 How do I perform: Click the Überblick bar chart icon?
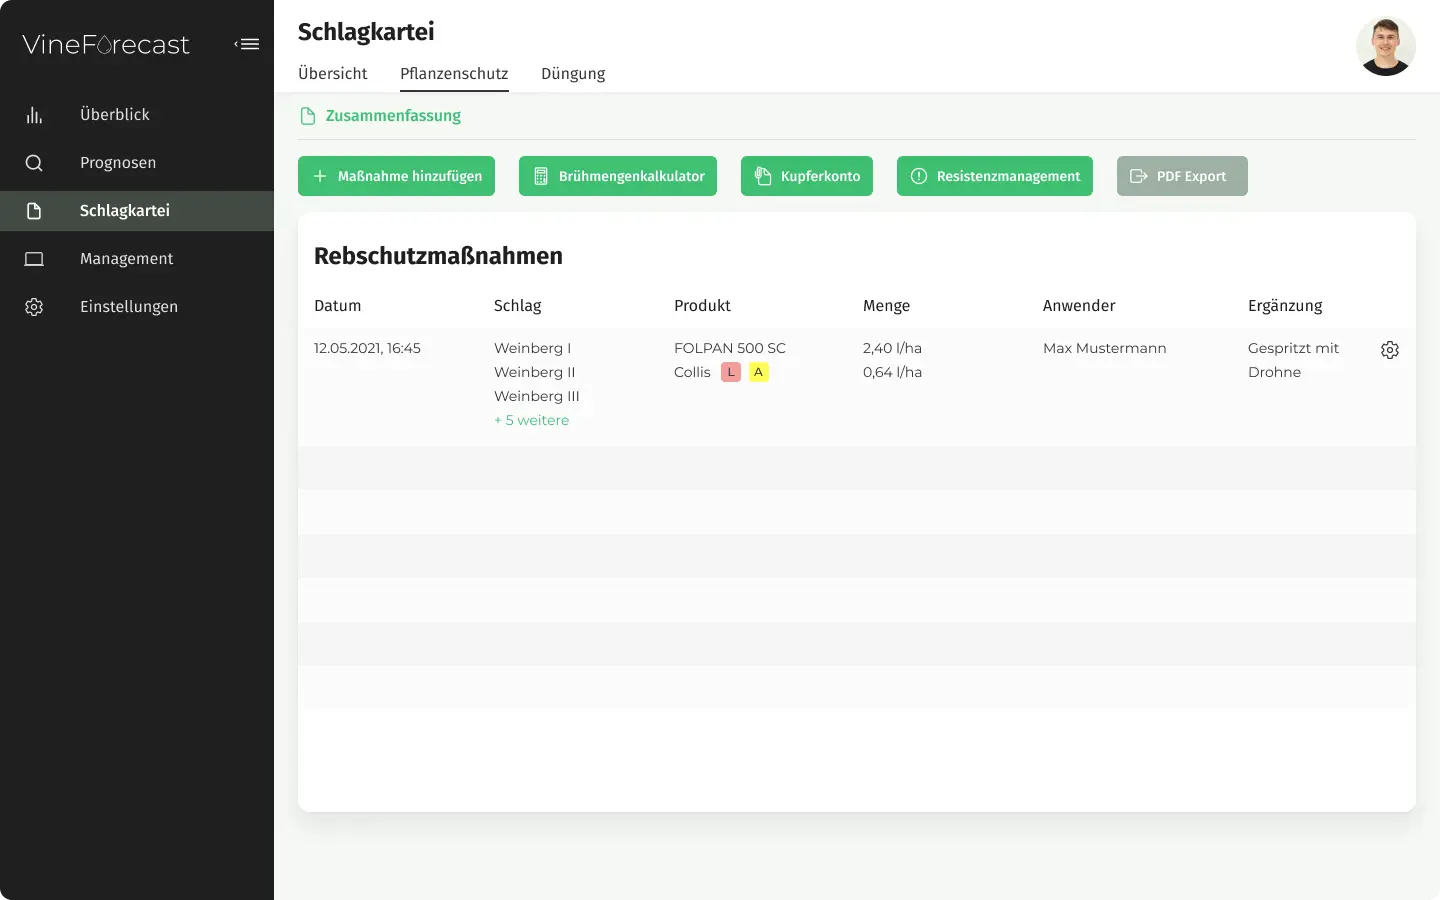pyautogui.click(x=34, y=115)
